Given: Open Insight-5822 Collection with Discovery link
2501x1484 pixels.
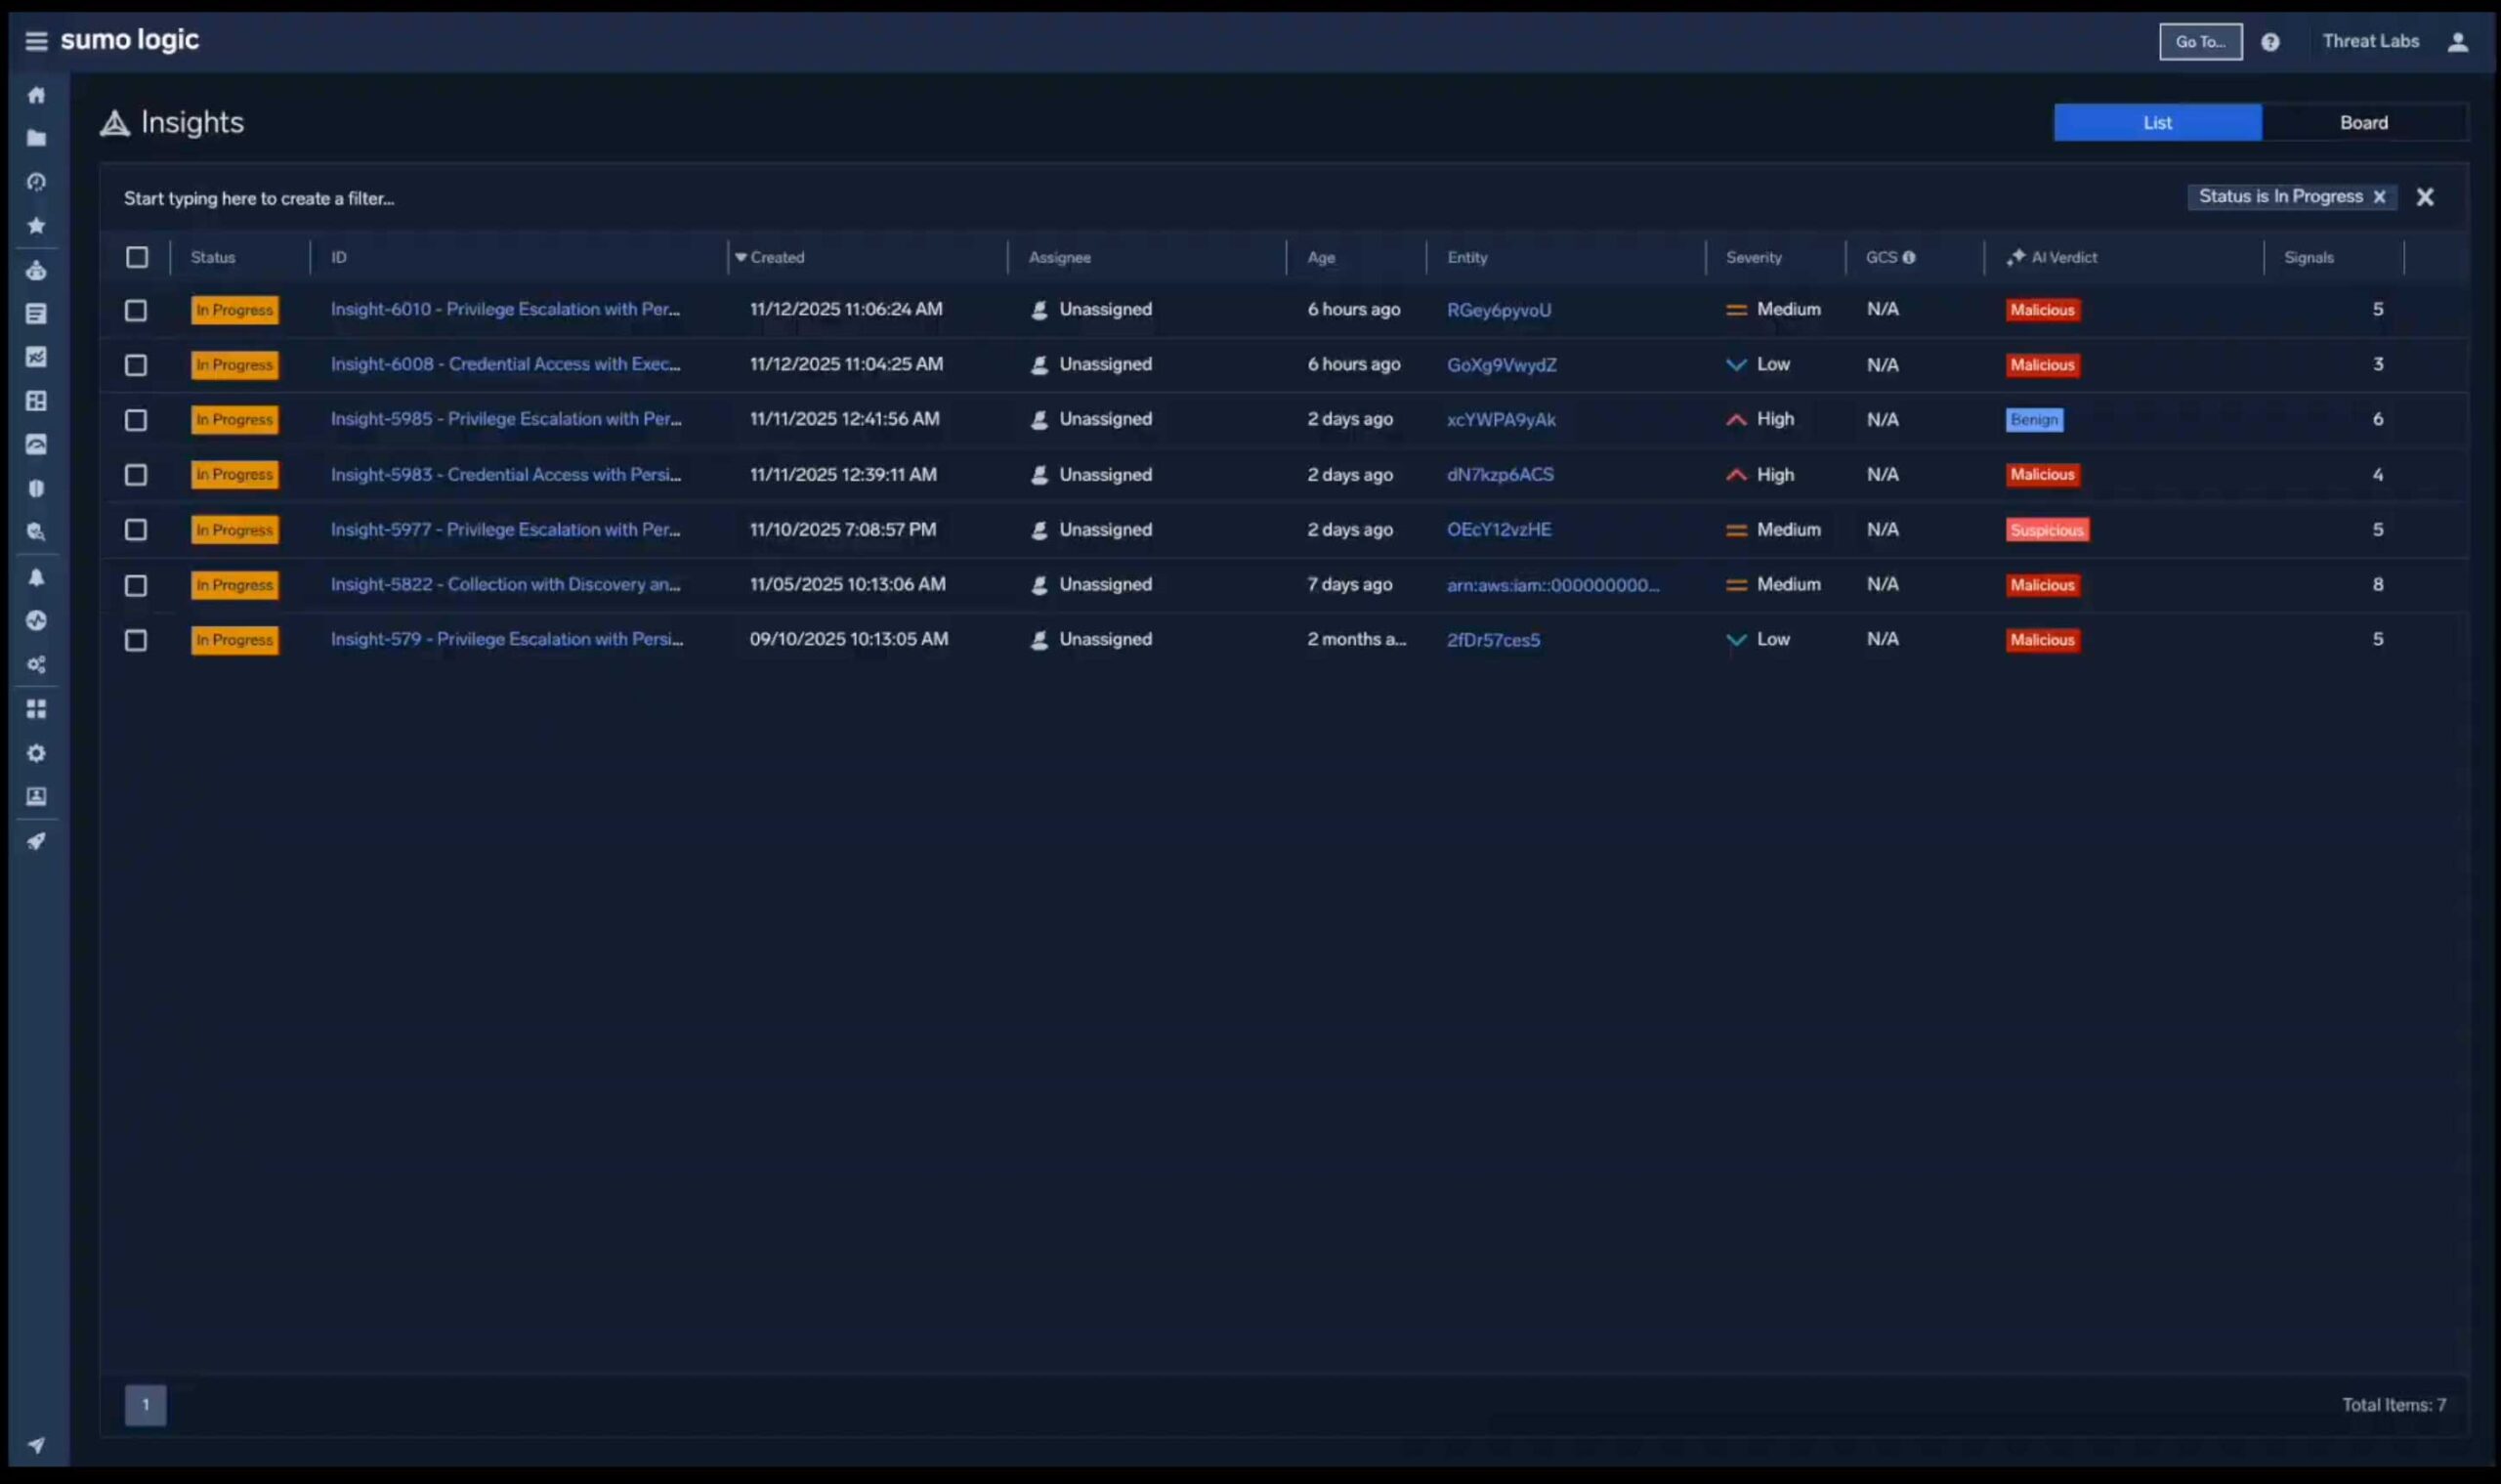Looking at the screenshot, I should (x=505, y=584).
